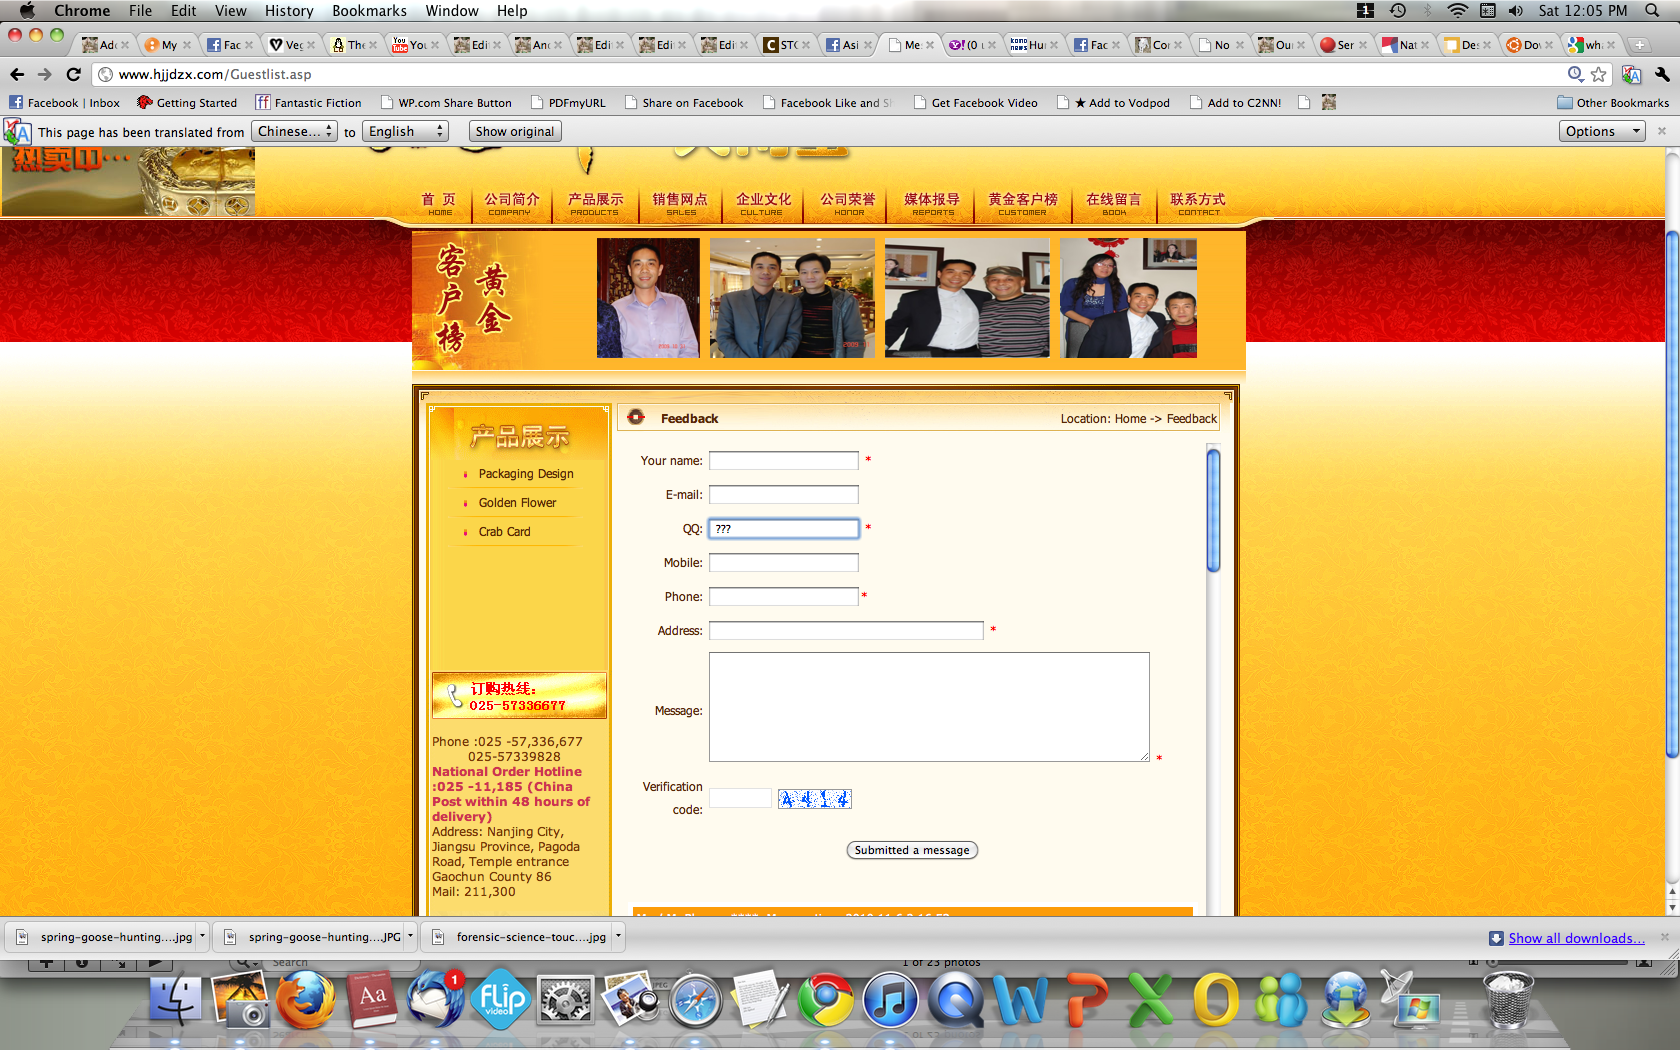Open the Golden Flower product link
This screenshot has height=1050, width=1680.
click(x=517, y=503)
